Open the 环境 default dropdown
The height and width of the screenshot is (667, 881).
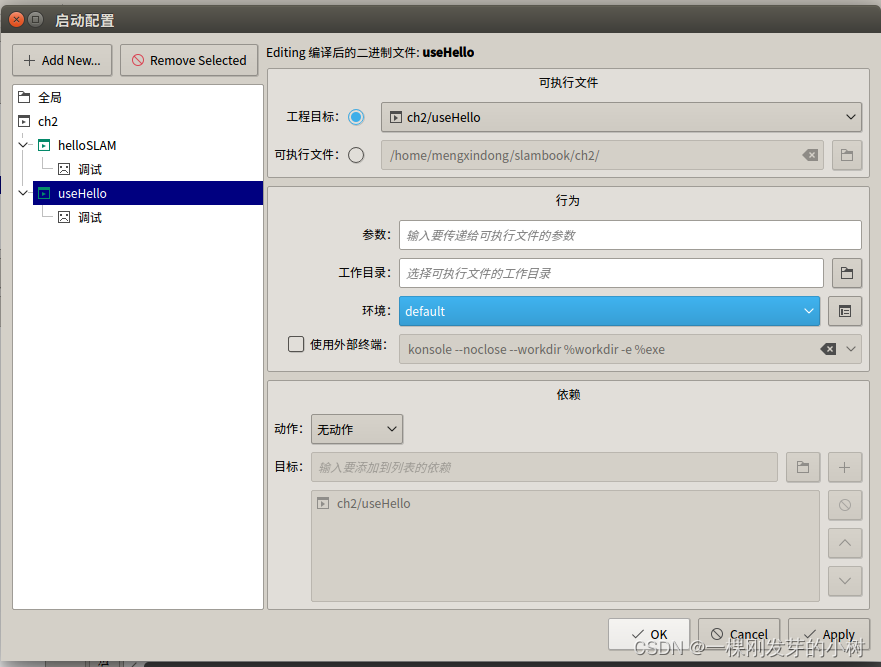tap(808, 311)
